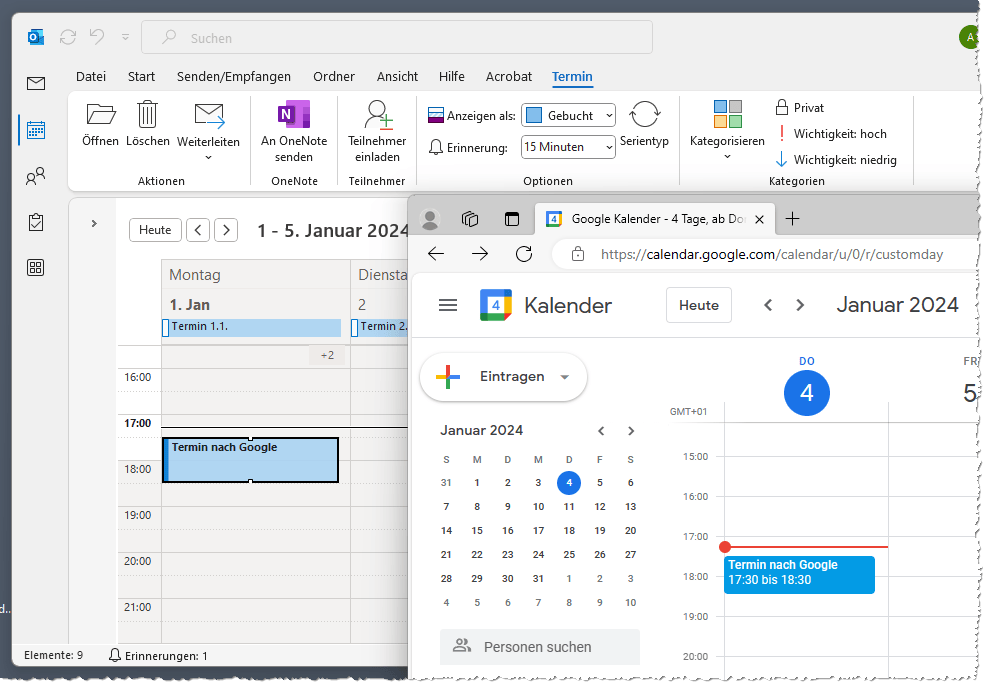This screenshot has height=687, width=986.
Task: Switch to the Start ribbon tab
Action: click(x=141, y=77)
